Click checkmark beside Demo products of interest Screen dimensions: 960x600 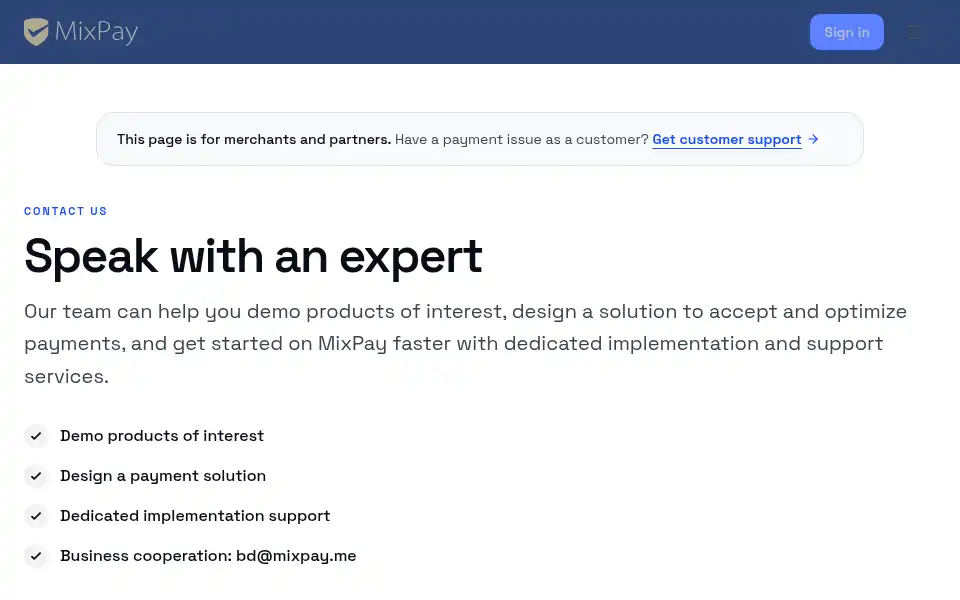coord(36,436)
